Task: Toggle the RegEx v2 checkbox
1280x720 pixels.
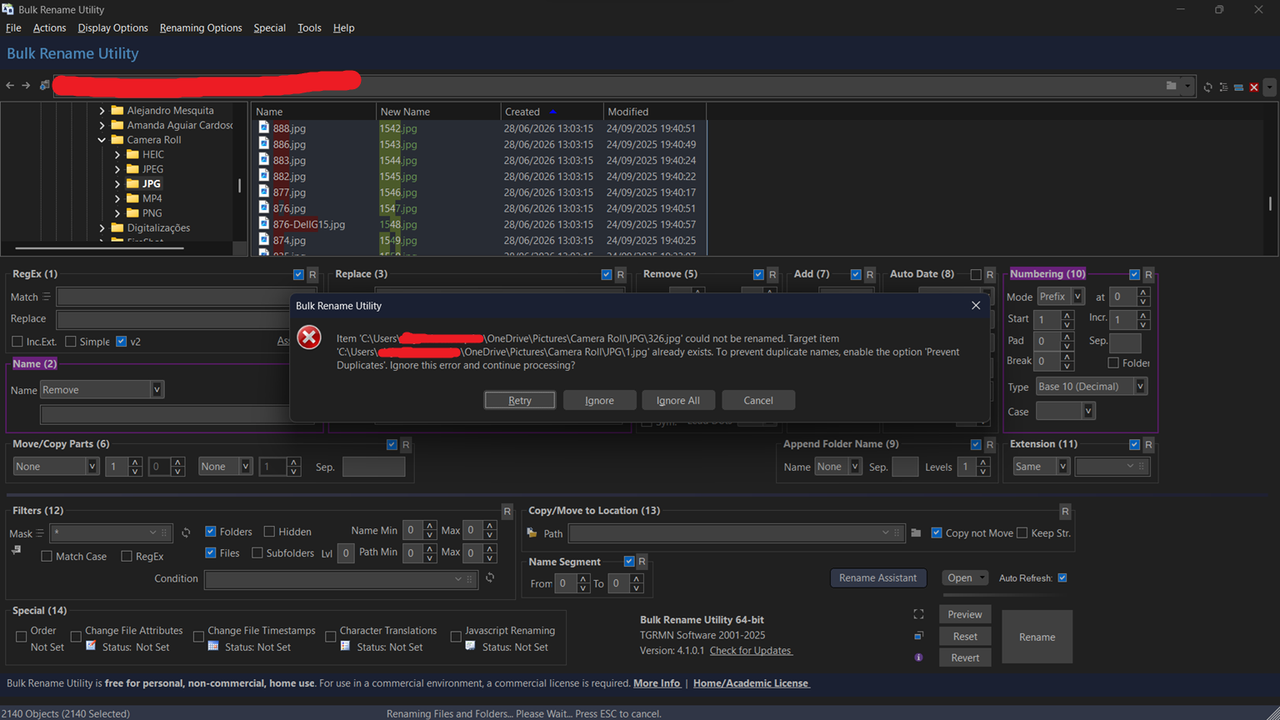Action: 121,341
